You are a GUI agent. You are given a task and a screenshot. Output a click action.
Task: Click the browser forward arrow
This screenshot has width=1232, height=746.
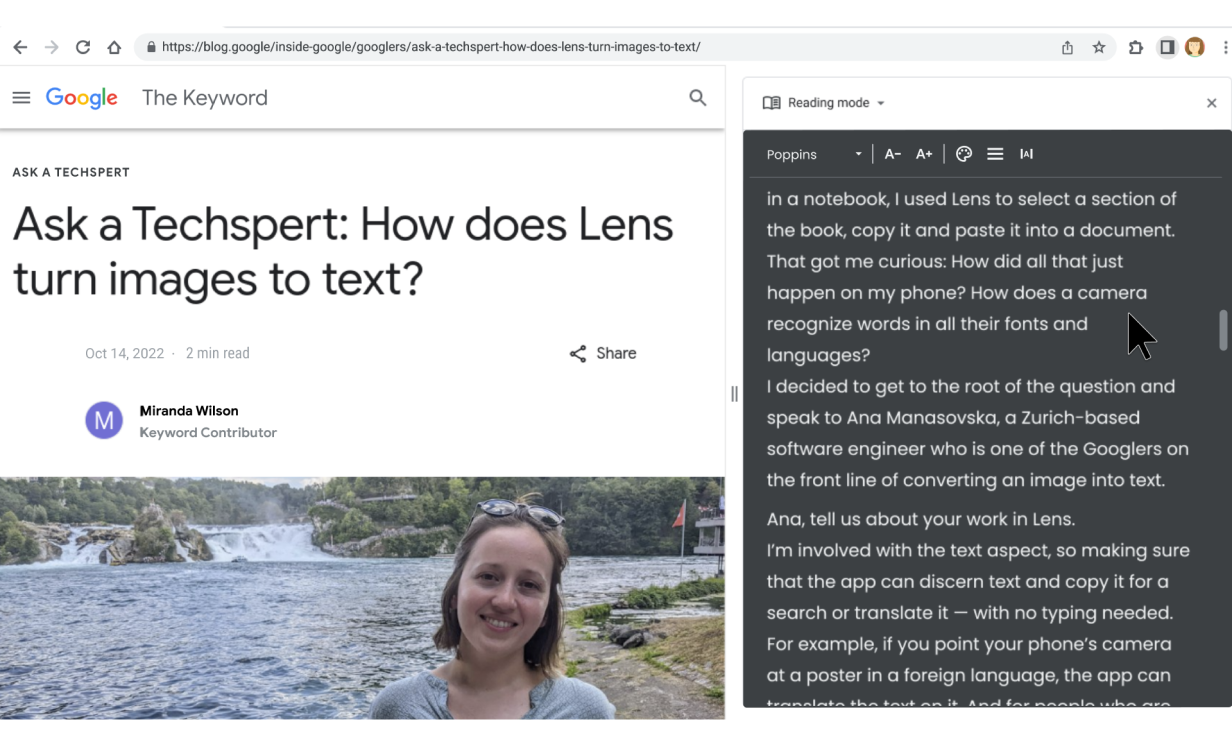pyautogui.click(x=51, y=47)
